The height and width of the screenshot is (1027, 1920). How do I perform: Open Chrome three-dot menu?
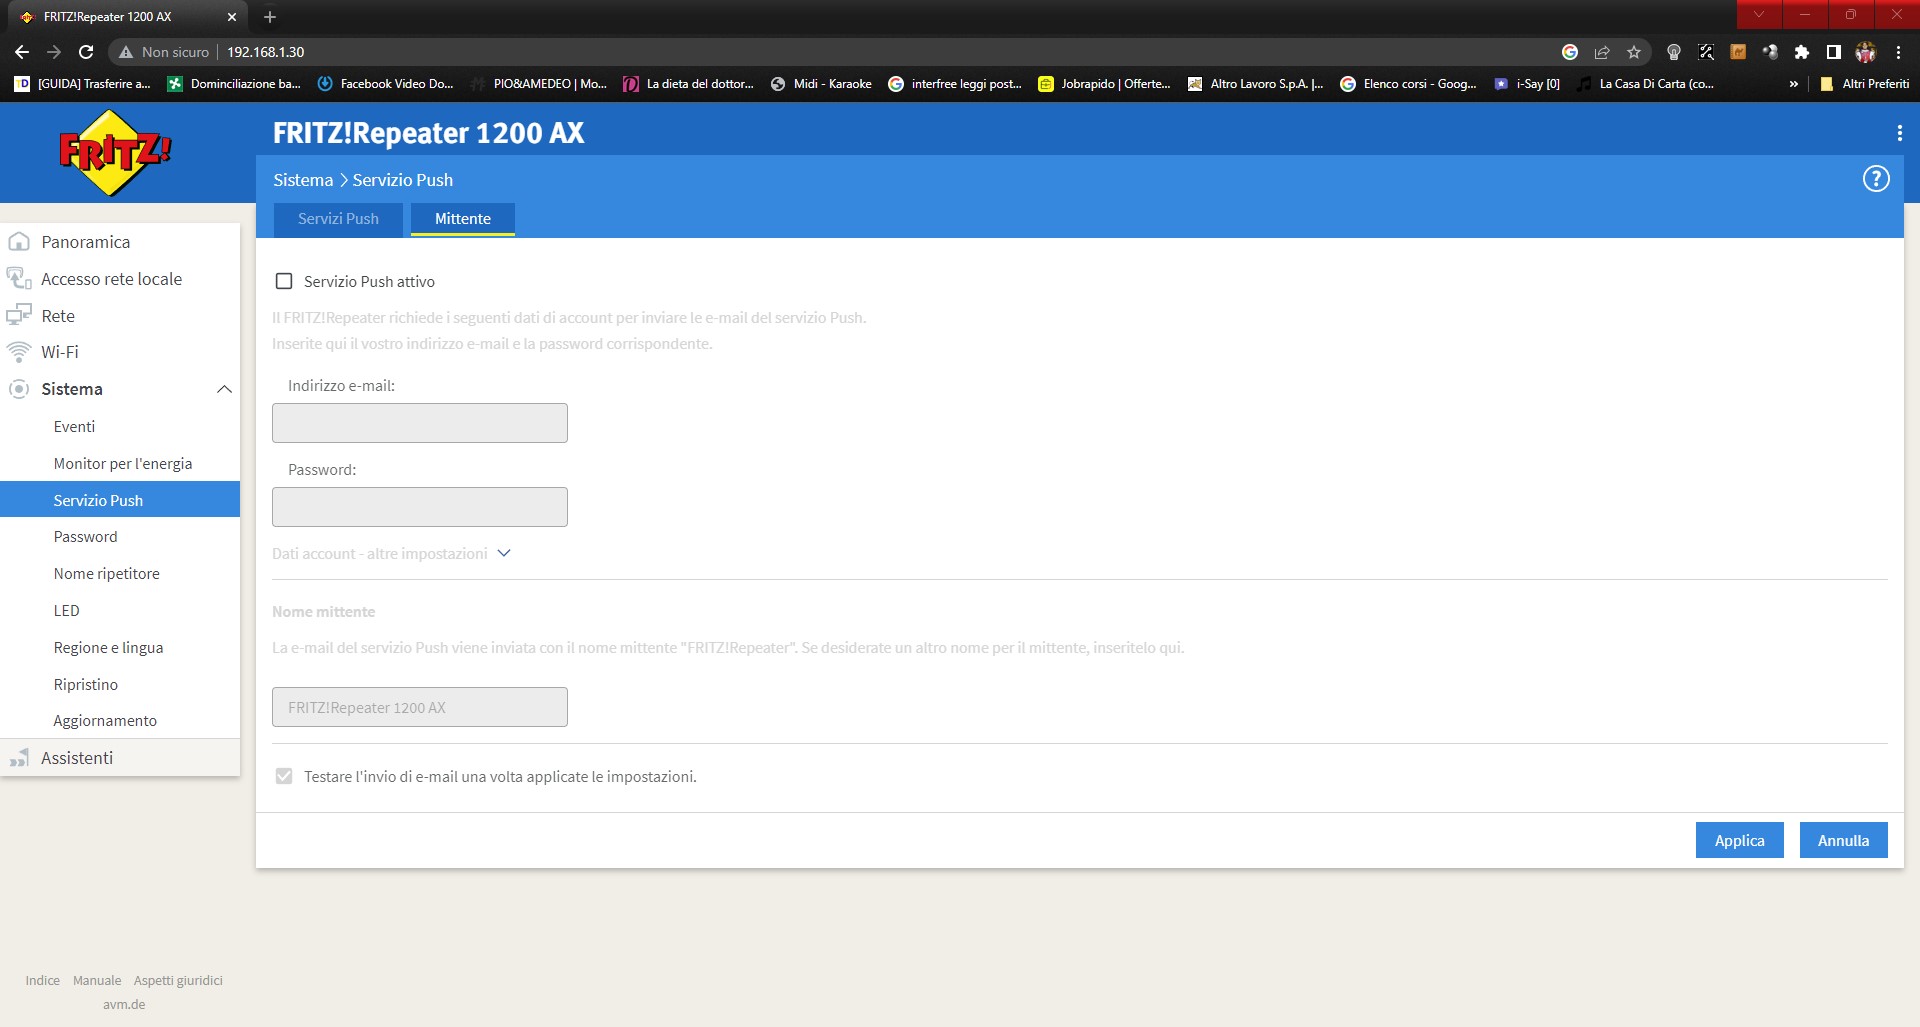1898,52
